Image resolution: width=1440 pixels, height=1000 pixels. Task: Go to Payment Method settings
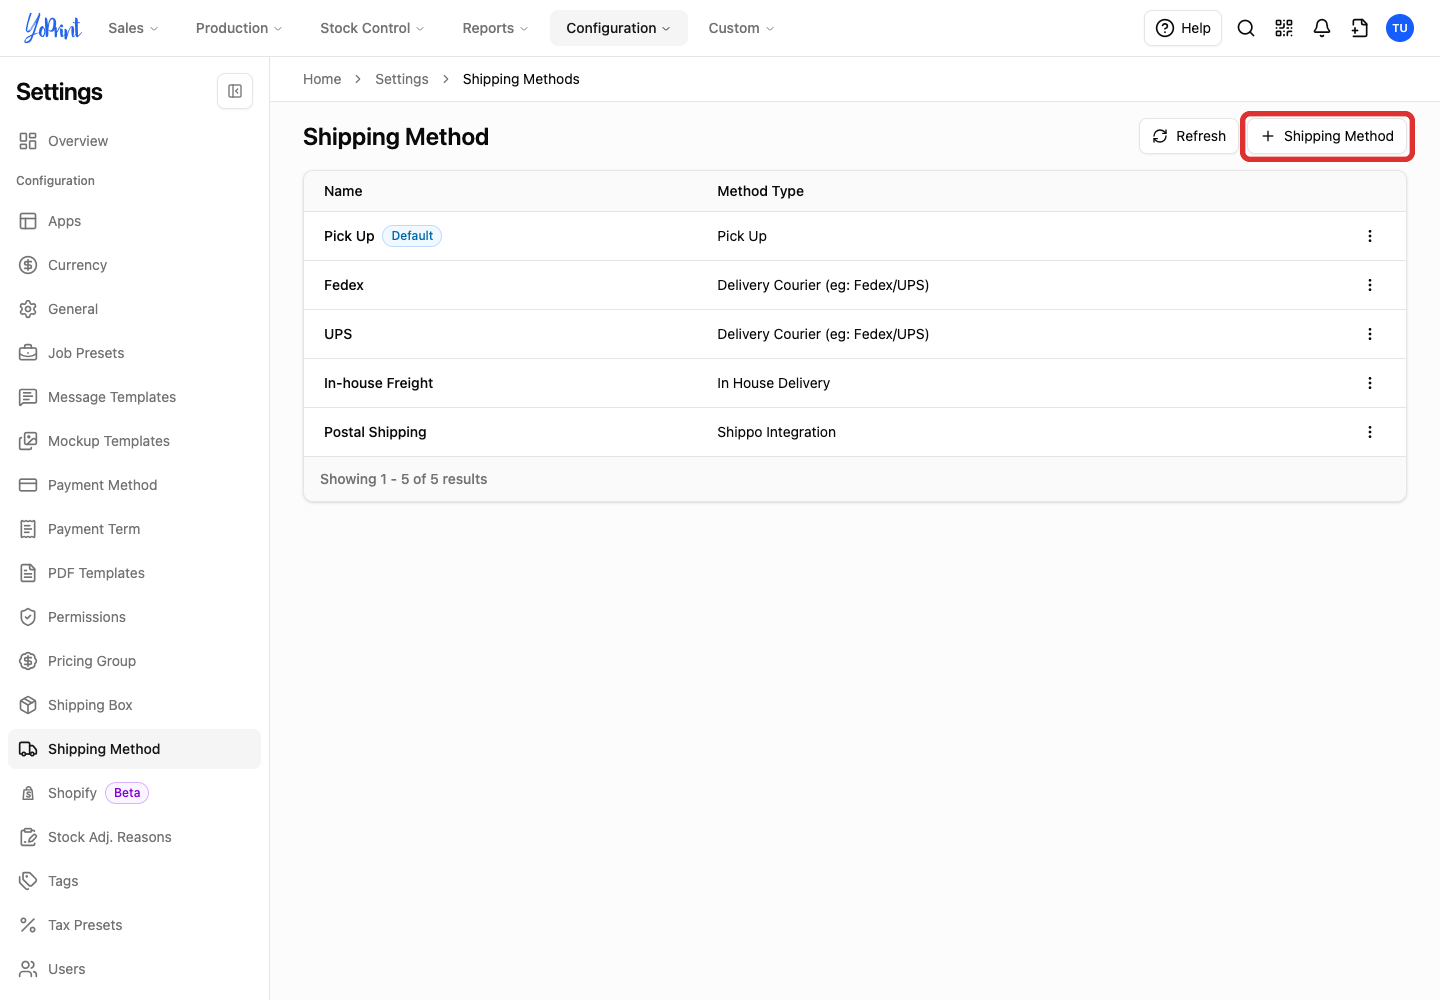(x=134, y=485)
